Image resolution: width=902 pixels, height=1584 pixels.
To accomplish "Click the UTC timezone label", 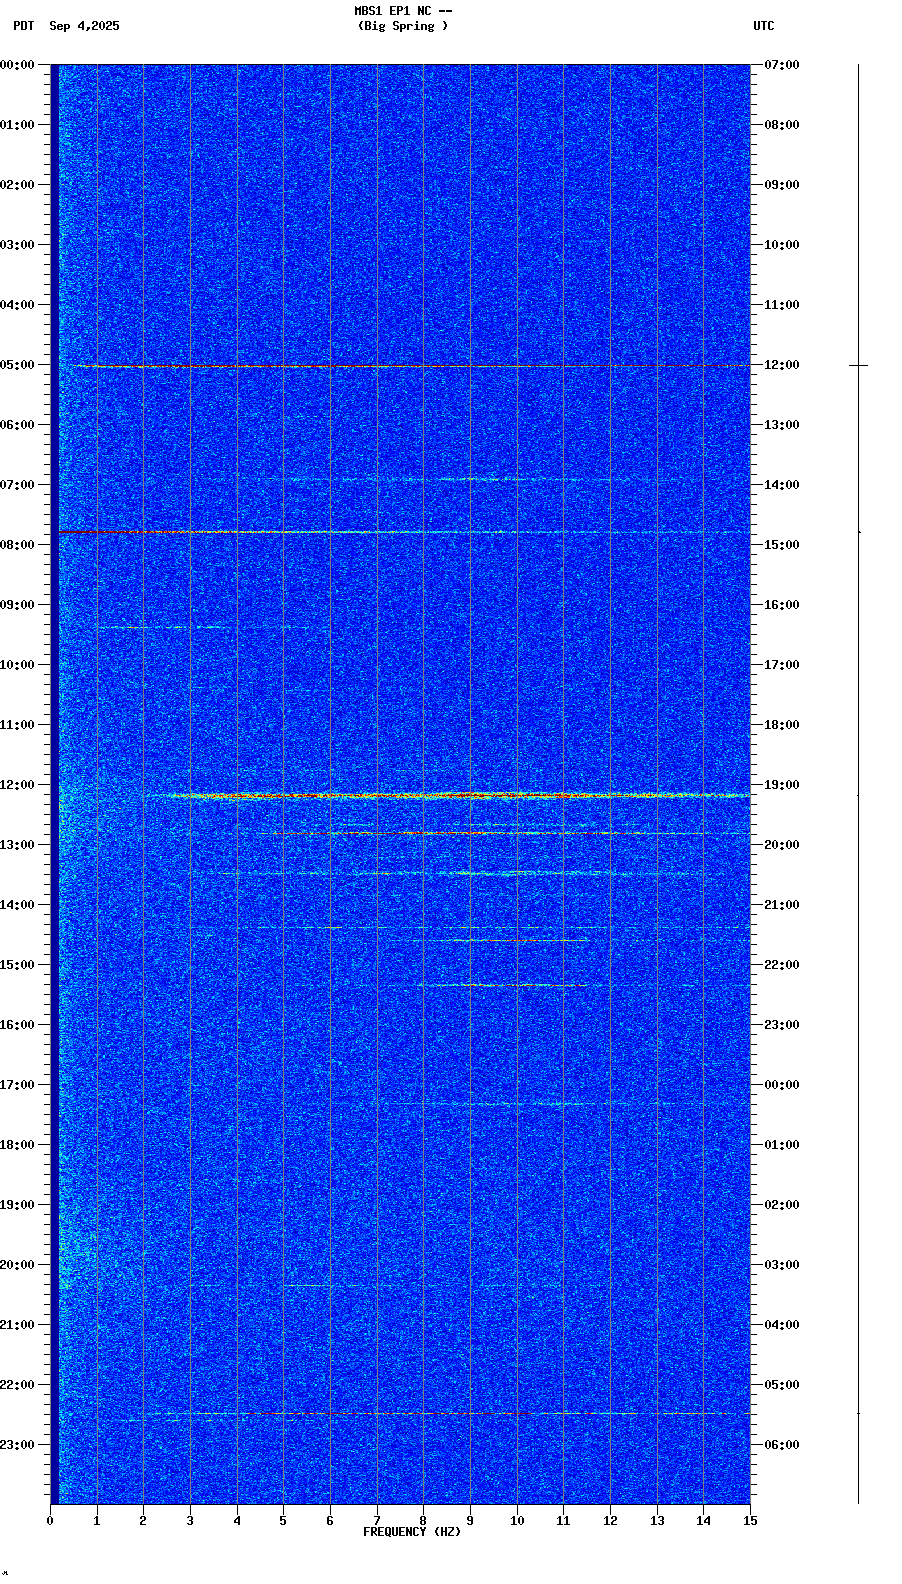I will (764, 26).
